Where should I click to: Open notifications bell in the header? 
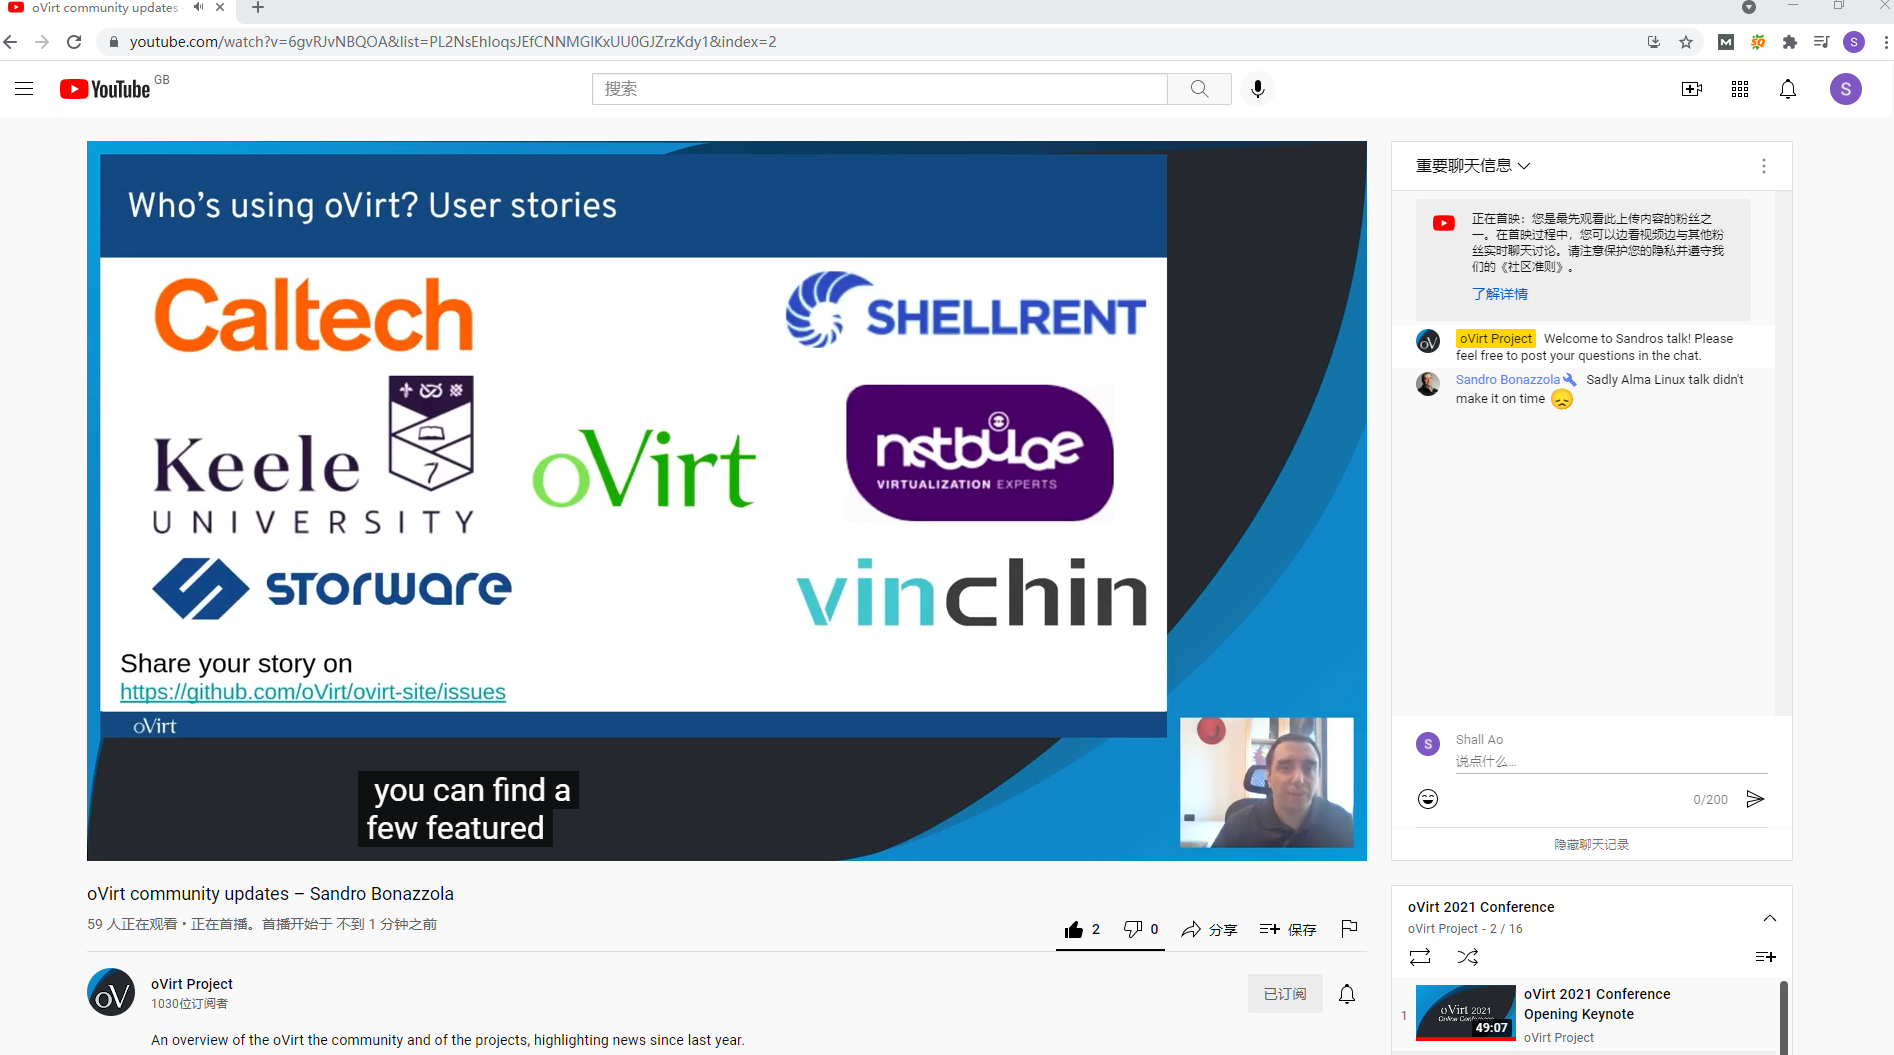[x=1788, y=89]
